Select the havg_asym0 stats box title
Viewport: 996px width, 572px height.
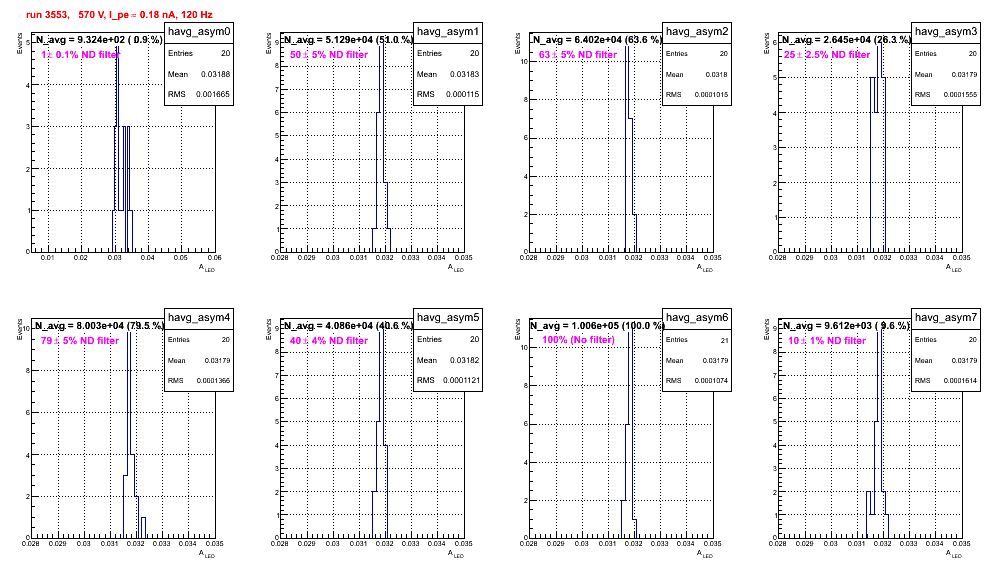coord(199,31)
